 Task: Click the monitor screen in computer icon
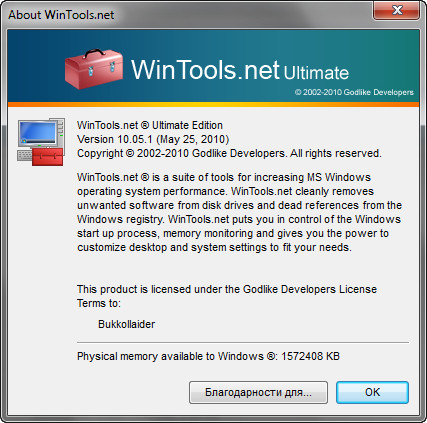(x=37, y=132)
